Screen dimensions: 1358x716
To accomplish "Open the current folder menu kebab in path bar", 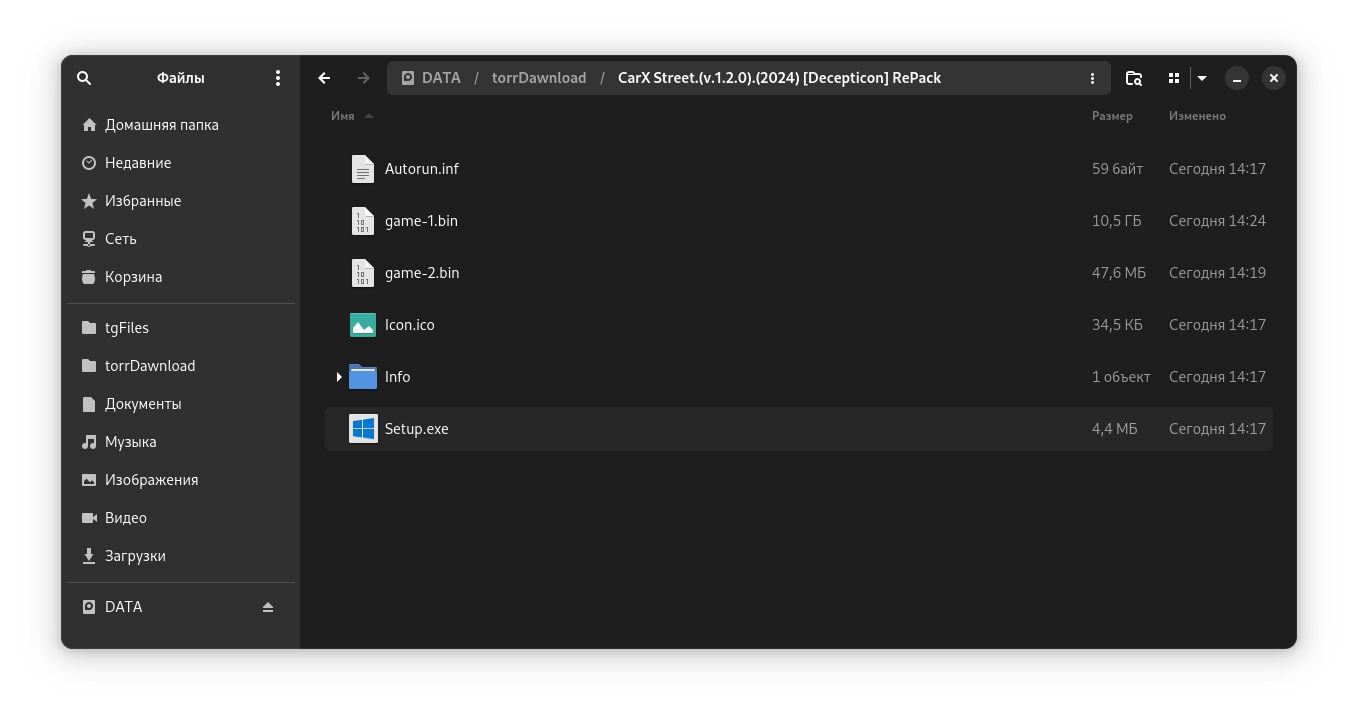I will pos(1092,78).
